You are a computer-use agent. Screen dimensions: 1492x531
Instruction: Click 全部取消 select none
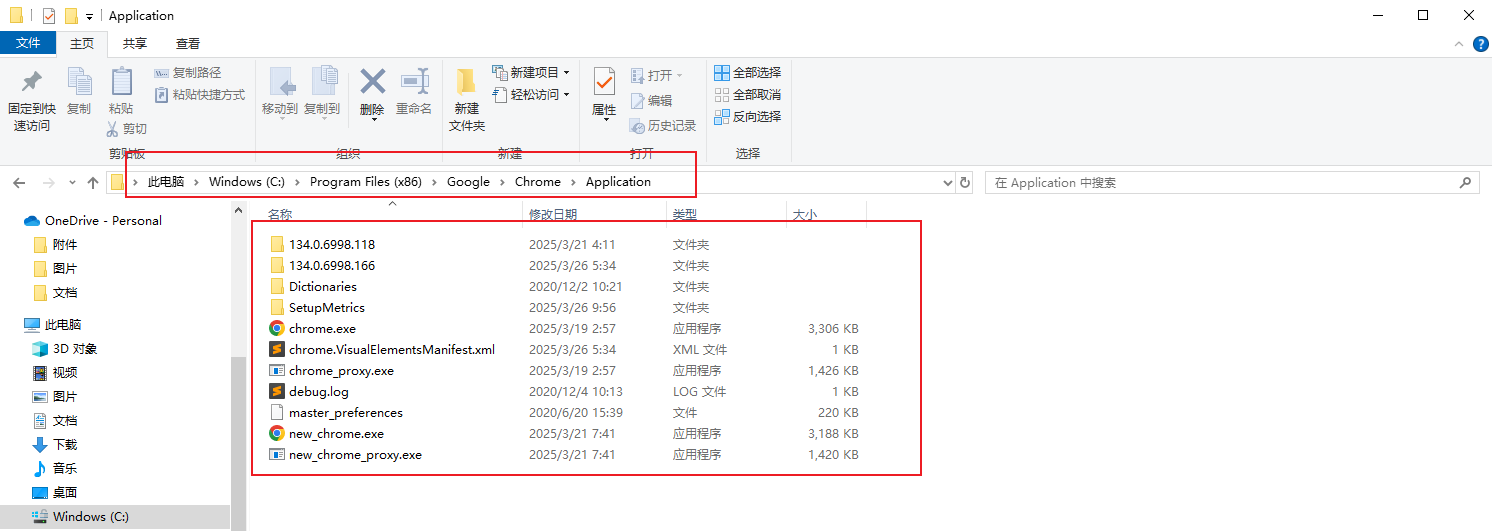[747, 95]
